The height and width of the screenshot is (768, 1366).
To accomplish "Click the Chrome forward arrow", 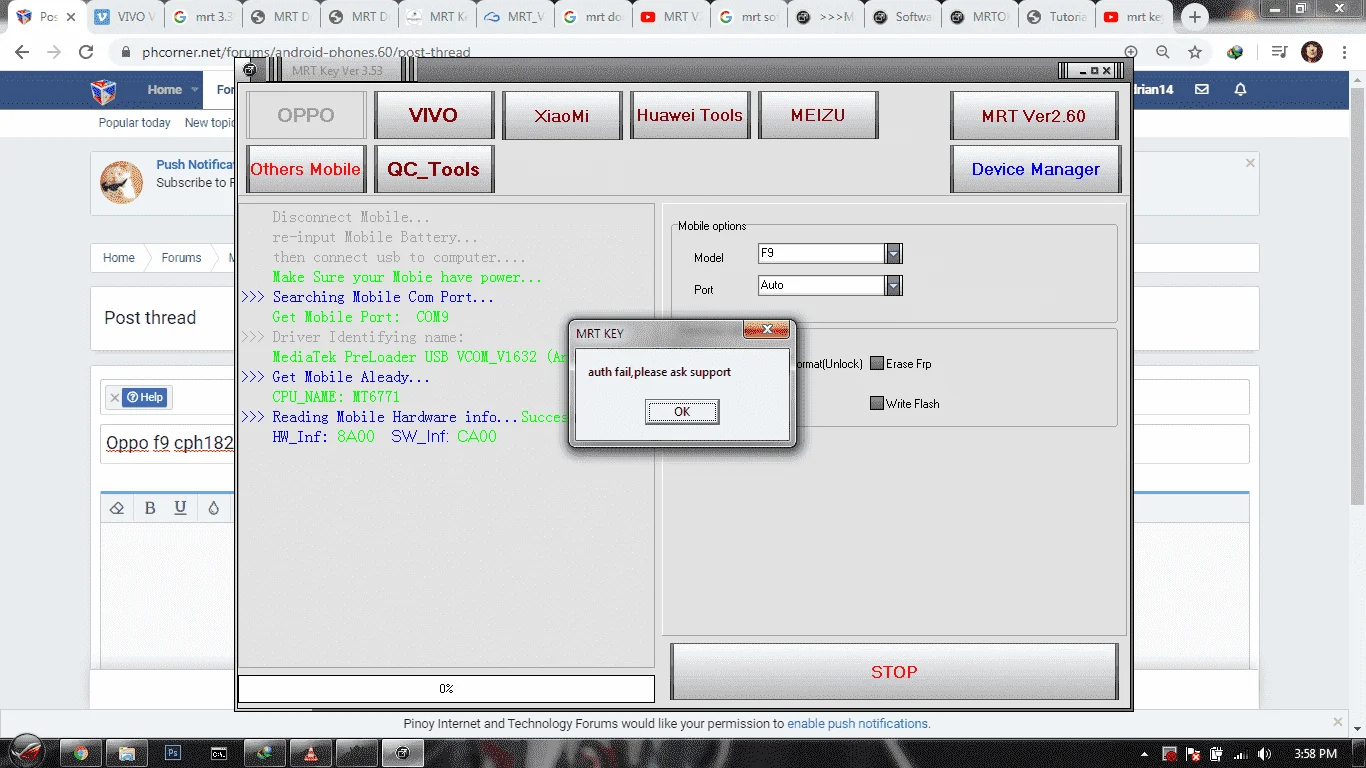I will [x=54, y=52].
